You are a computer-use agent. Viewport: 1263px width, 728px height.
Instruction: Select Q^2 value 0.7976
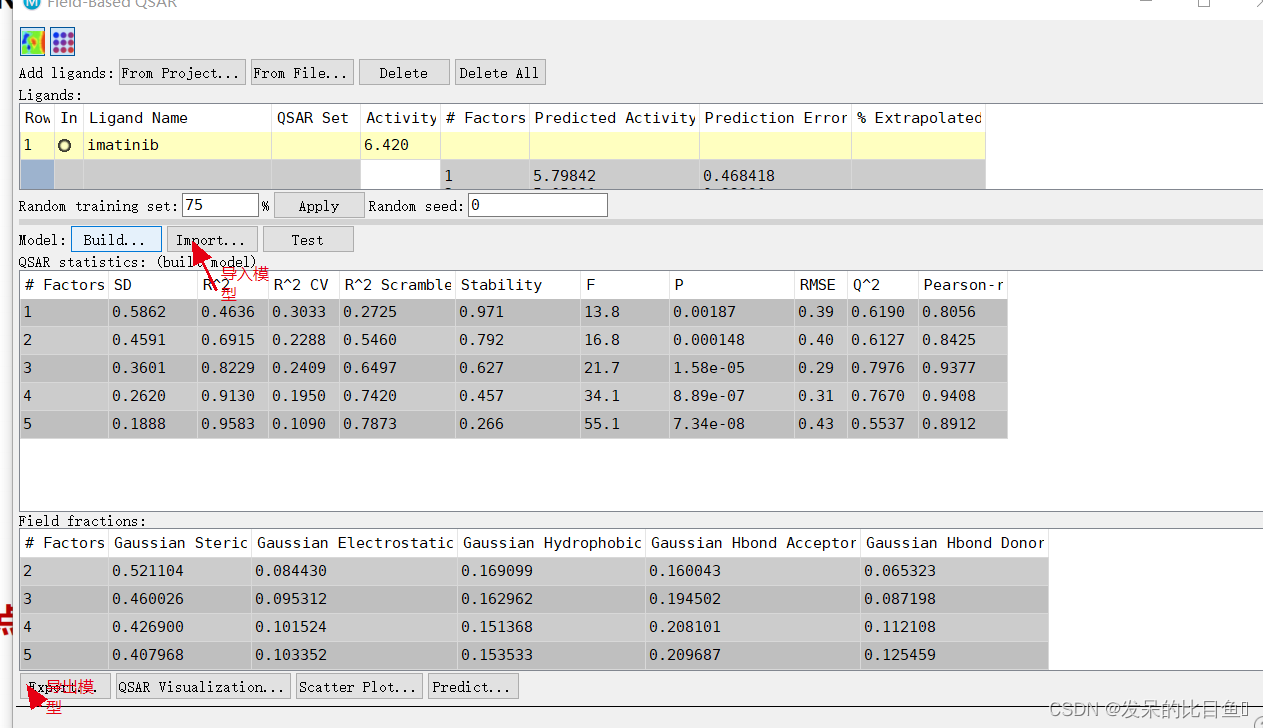point(882,368)
